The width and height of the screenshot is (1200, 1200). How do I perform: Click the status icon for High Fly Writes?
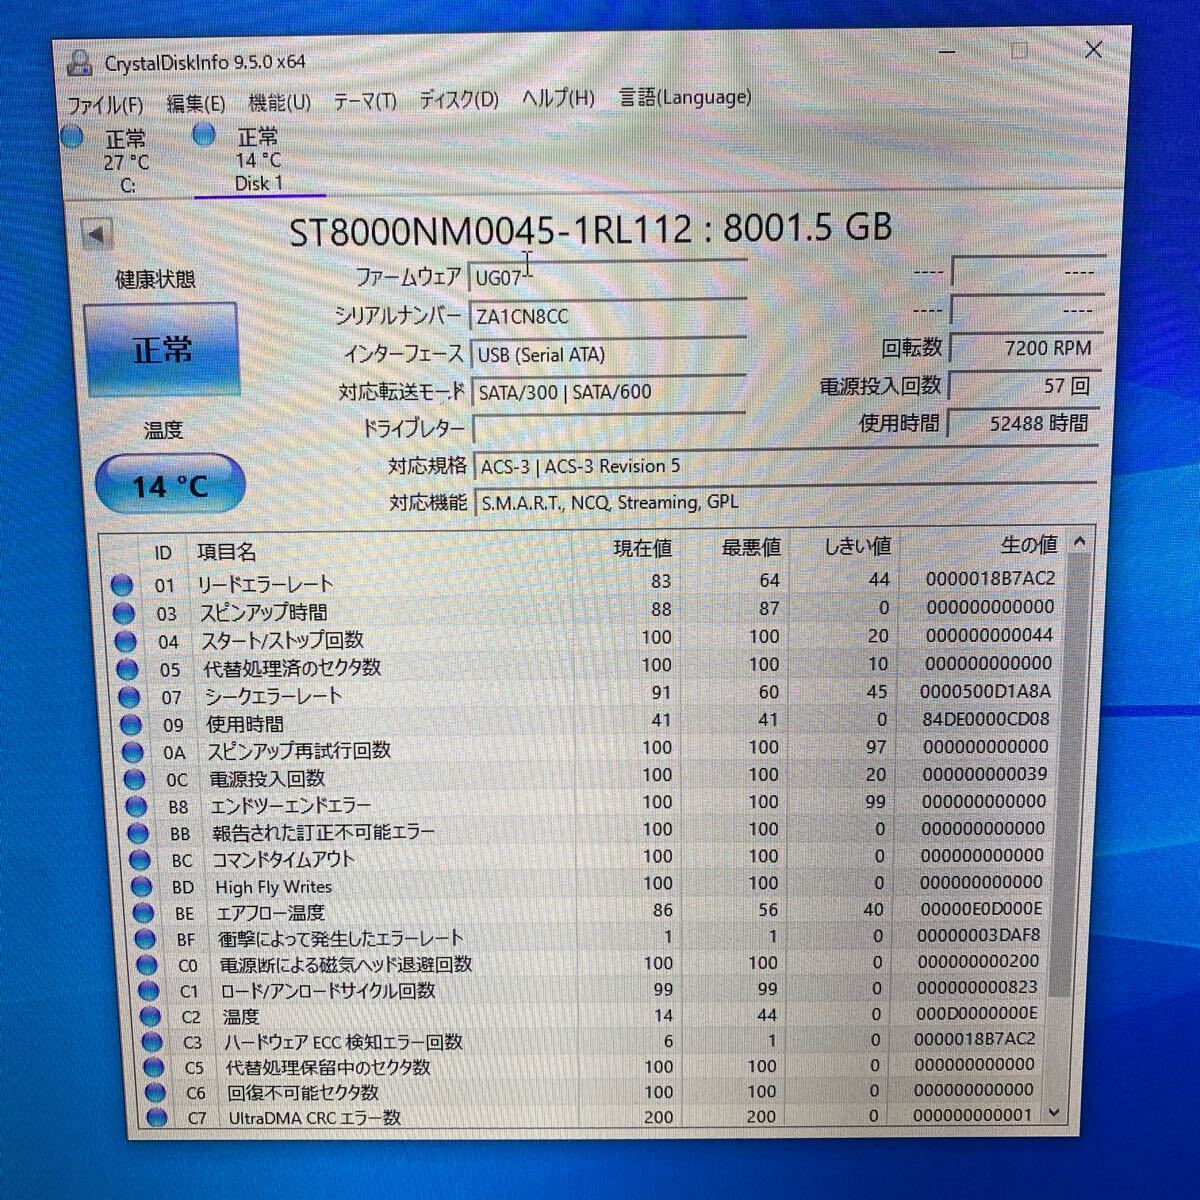click(142, 888)
